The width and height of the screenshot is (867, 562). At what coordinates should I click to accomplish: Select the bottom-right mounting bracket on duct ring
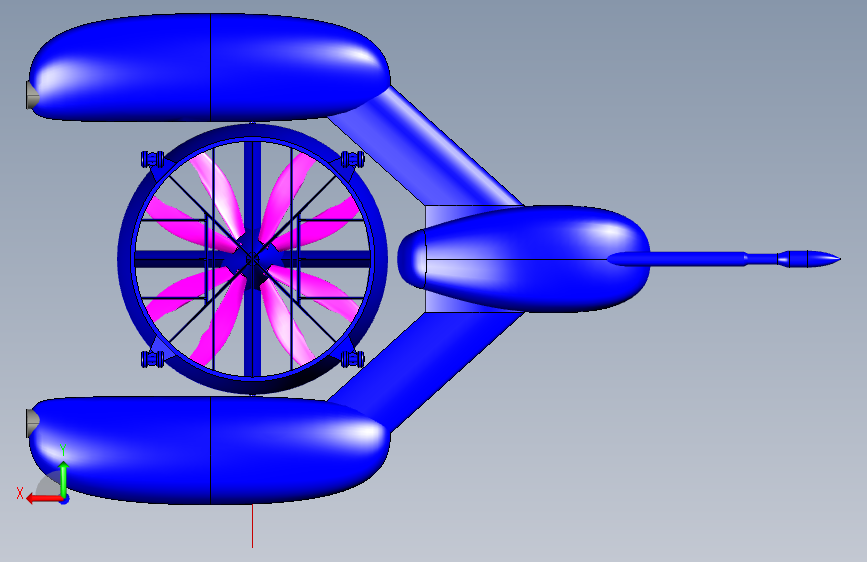click(352, 359)
